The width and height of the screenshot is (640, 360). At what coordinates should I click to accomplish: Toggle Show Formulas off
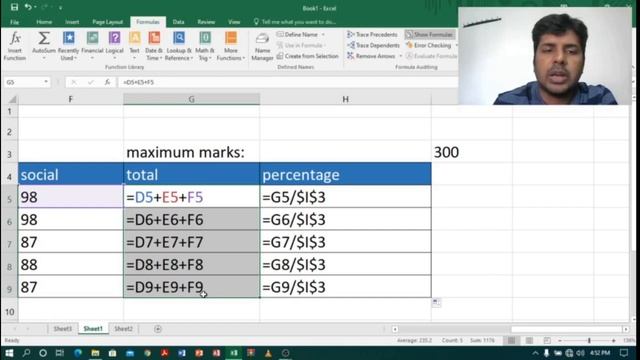(430, 35)
